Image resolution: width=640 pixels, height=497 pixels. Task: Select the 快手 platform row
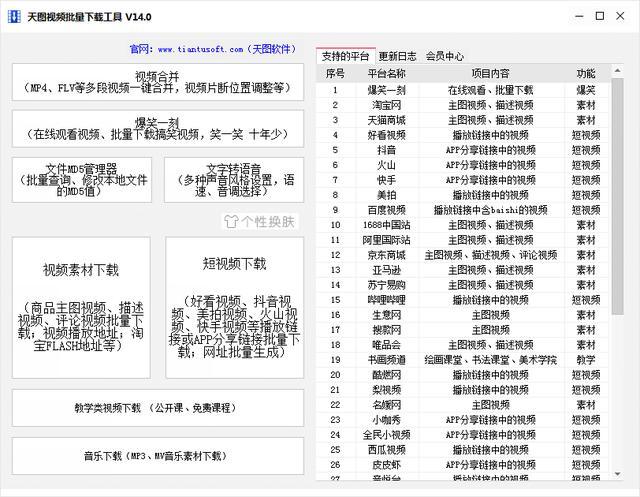462,180
